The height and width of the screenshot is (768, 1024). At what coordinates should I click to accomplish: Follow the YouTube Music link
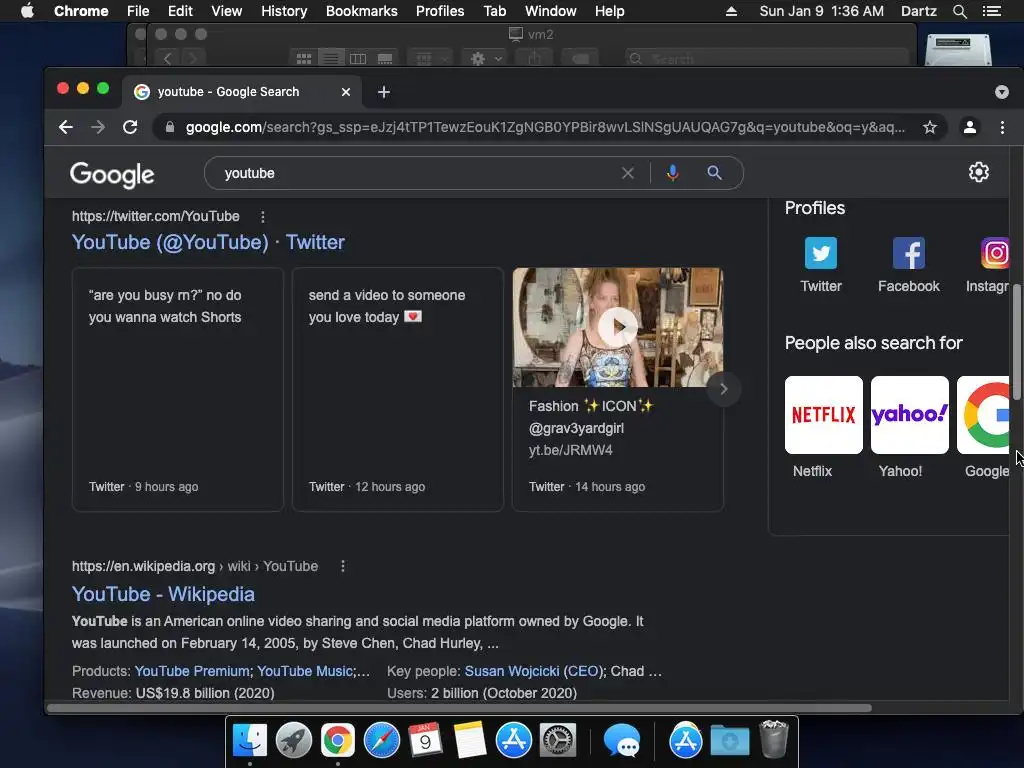(305, 671)
